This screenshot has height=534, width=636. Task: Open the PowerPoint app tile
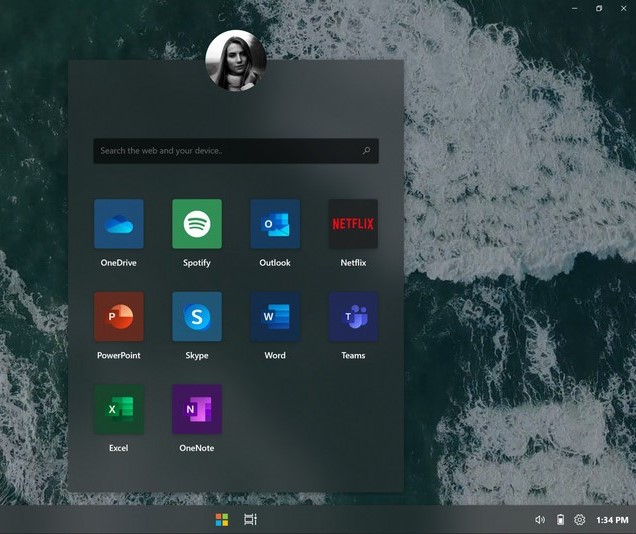pyautogui.click(x=119, y=317)
